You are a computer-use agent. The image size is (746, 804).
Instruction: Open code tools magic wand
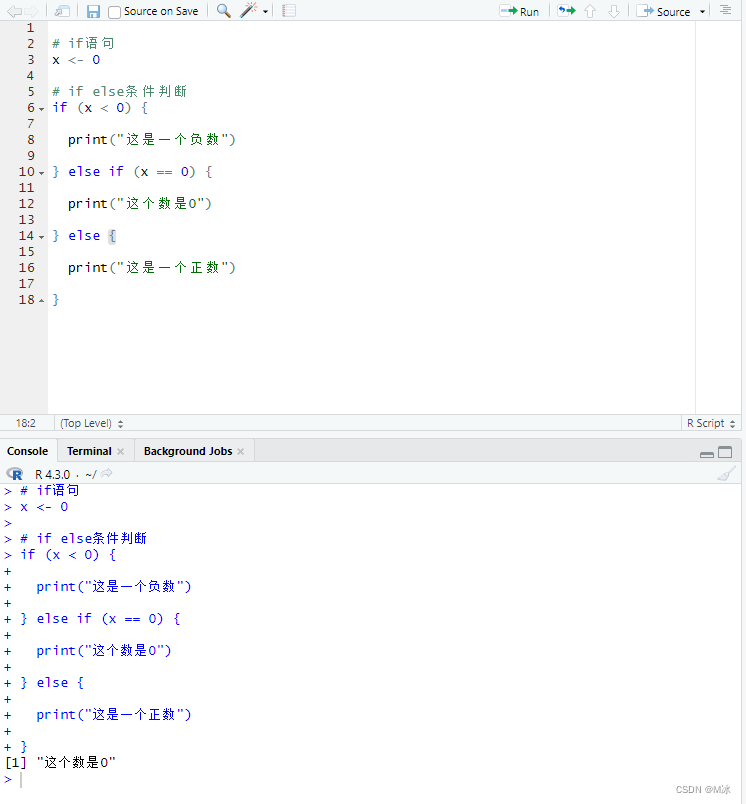(249, 10)
